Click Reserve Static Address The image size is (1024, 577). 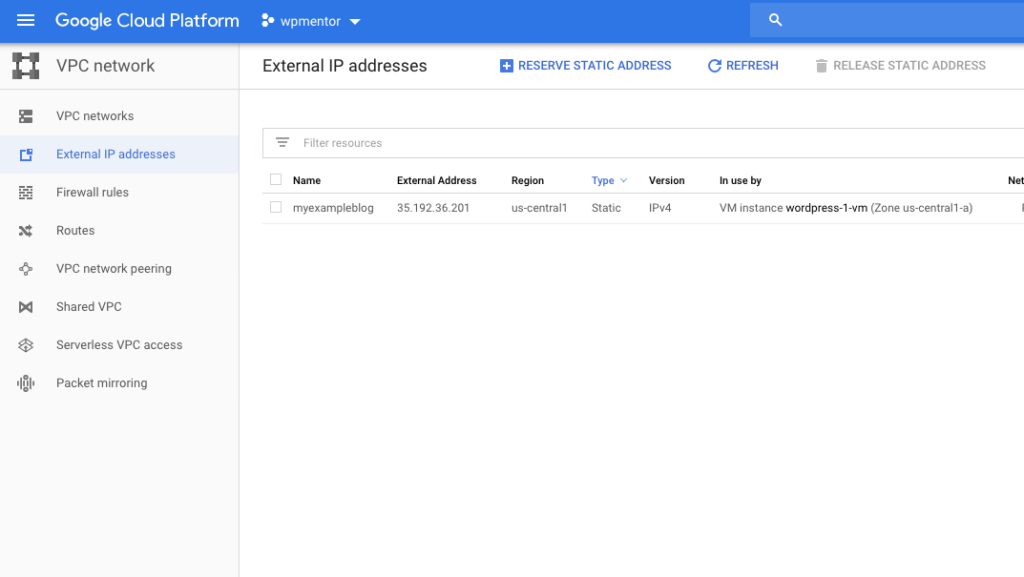[x=585, y=65]
